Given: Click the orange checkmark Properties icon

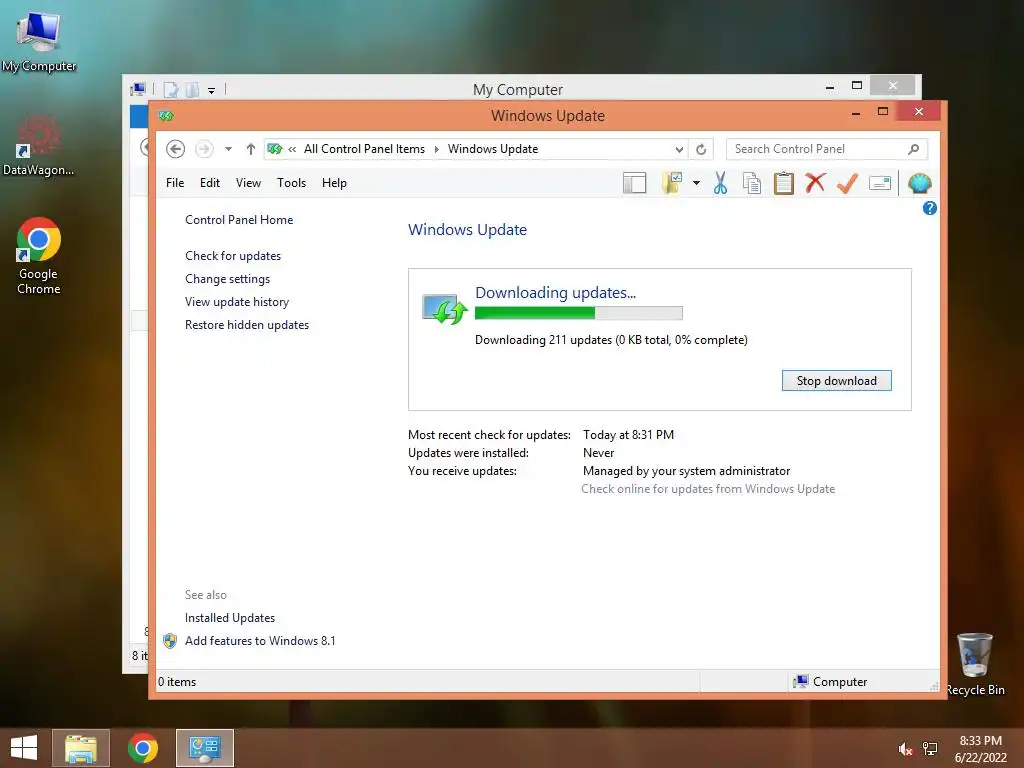Looking at the screenshot, I should 847,183.
